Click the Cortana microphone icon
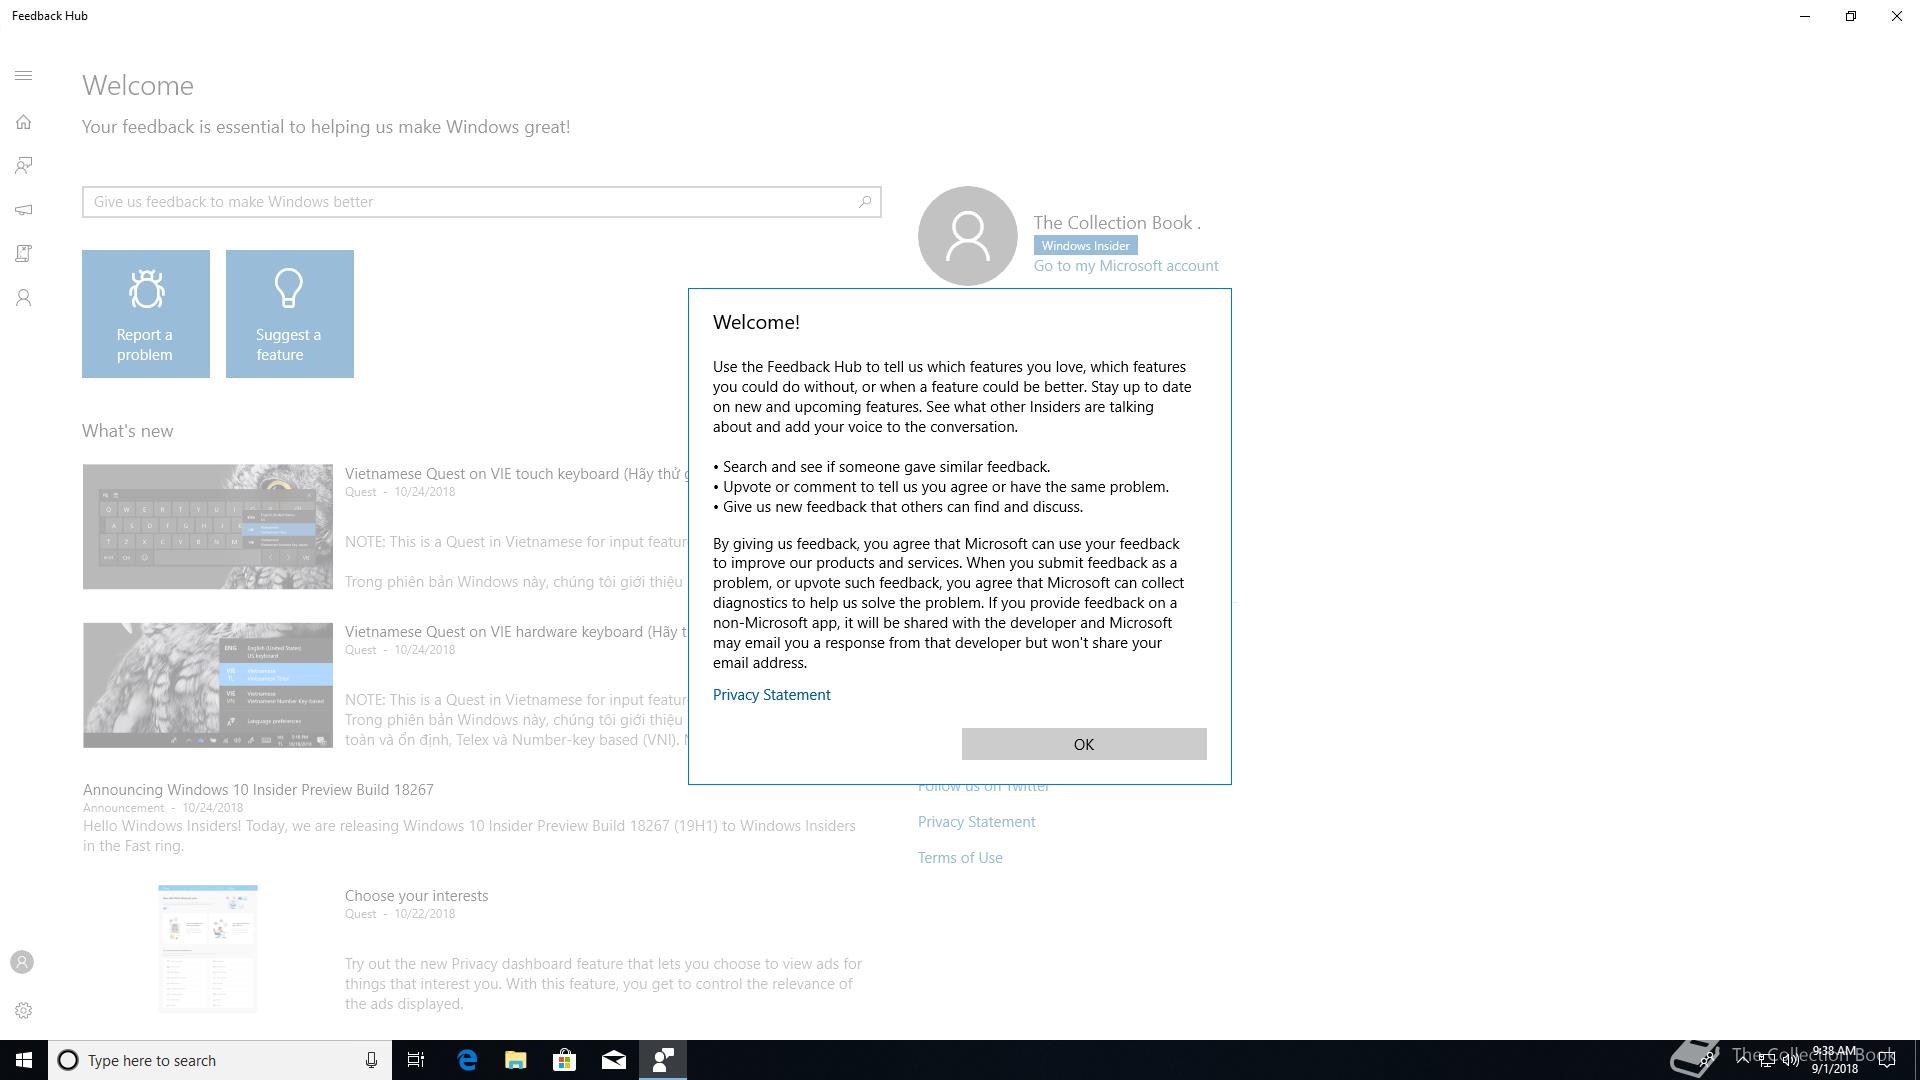1920x1080 pixels. pos(371,1060)
